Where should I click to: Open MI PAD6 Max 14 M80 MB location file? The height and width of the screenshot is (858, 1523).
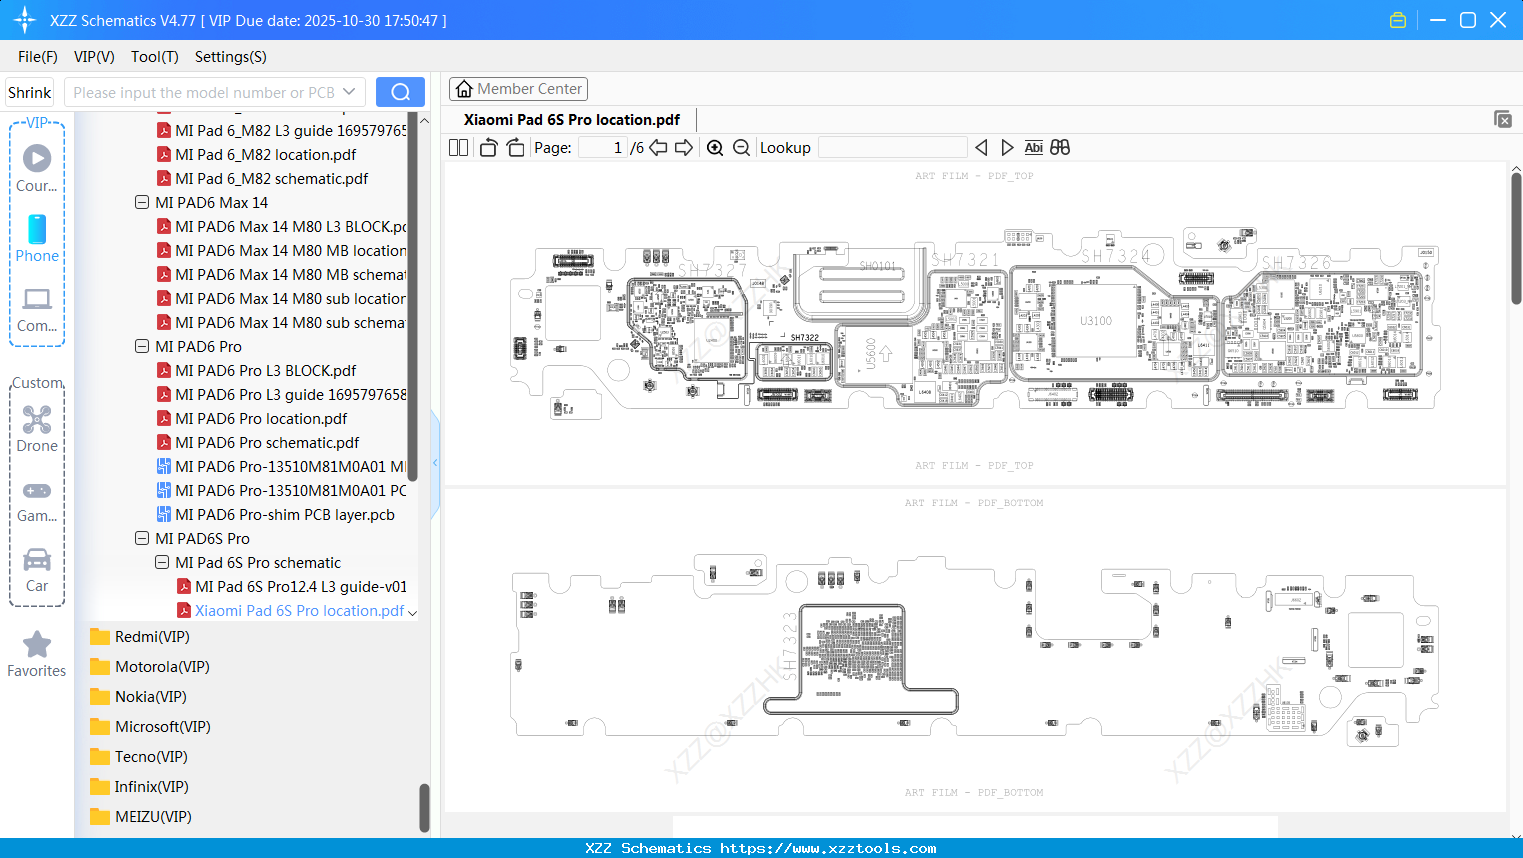point(282,251)
